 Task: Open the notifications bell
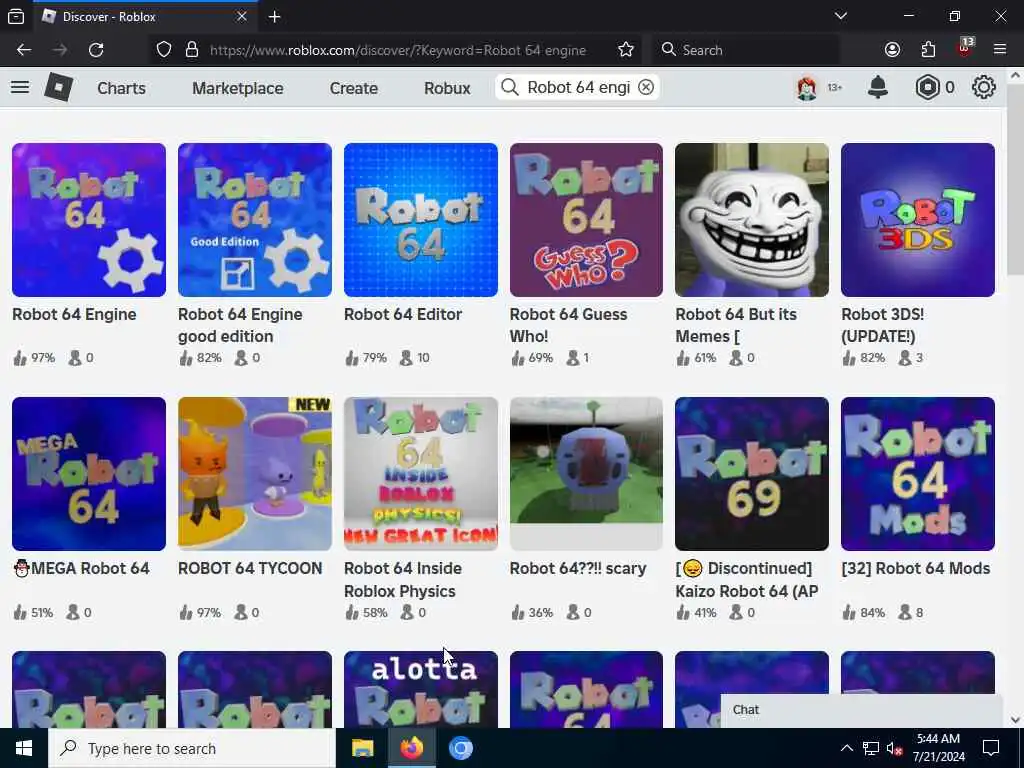click(x=878, y=87)
